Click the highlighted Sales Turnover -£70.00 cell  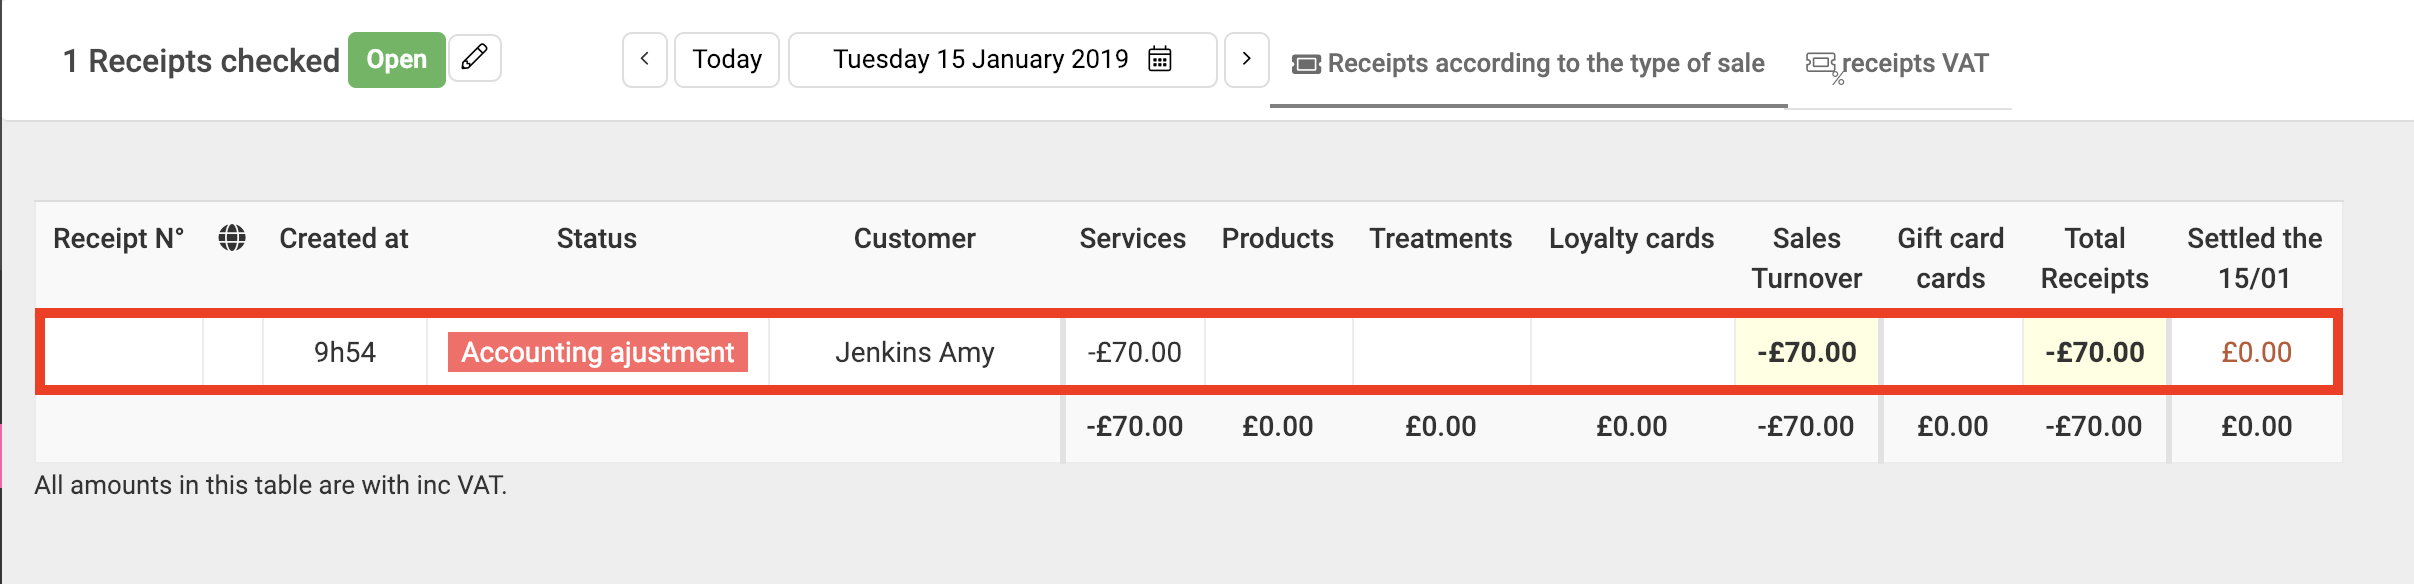pyautogui.click(x=1807, y=352)
